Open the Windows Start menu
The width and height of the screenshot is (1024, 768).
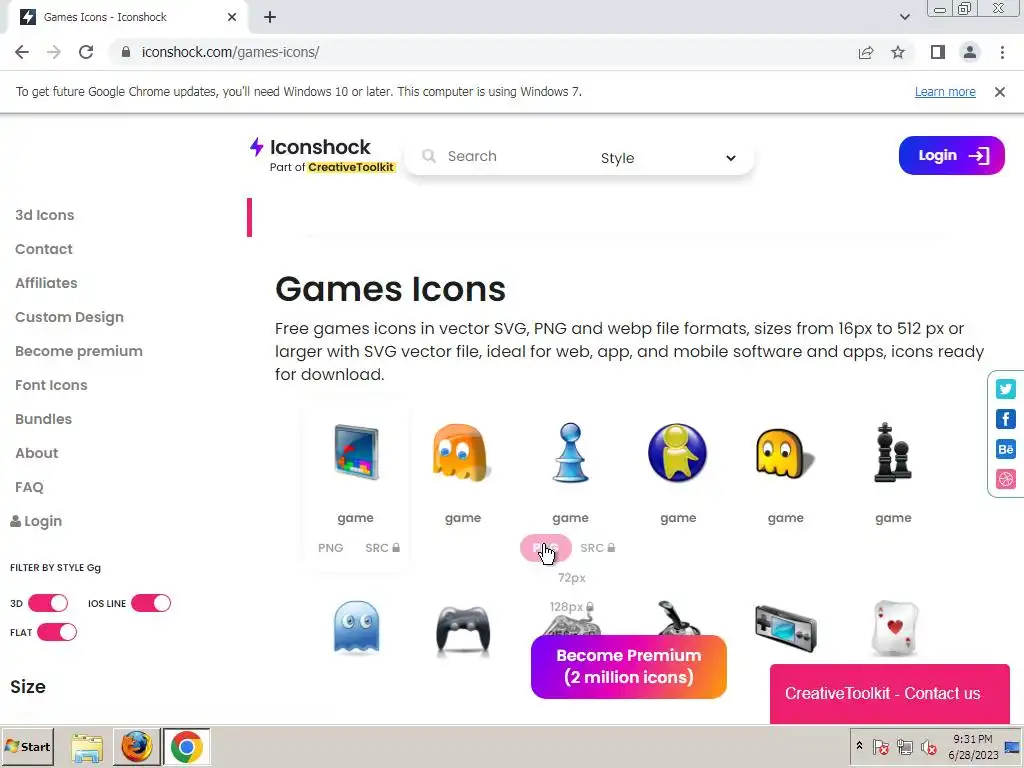click(x=27, y=746)
